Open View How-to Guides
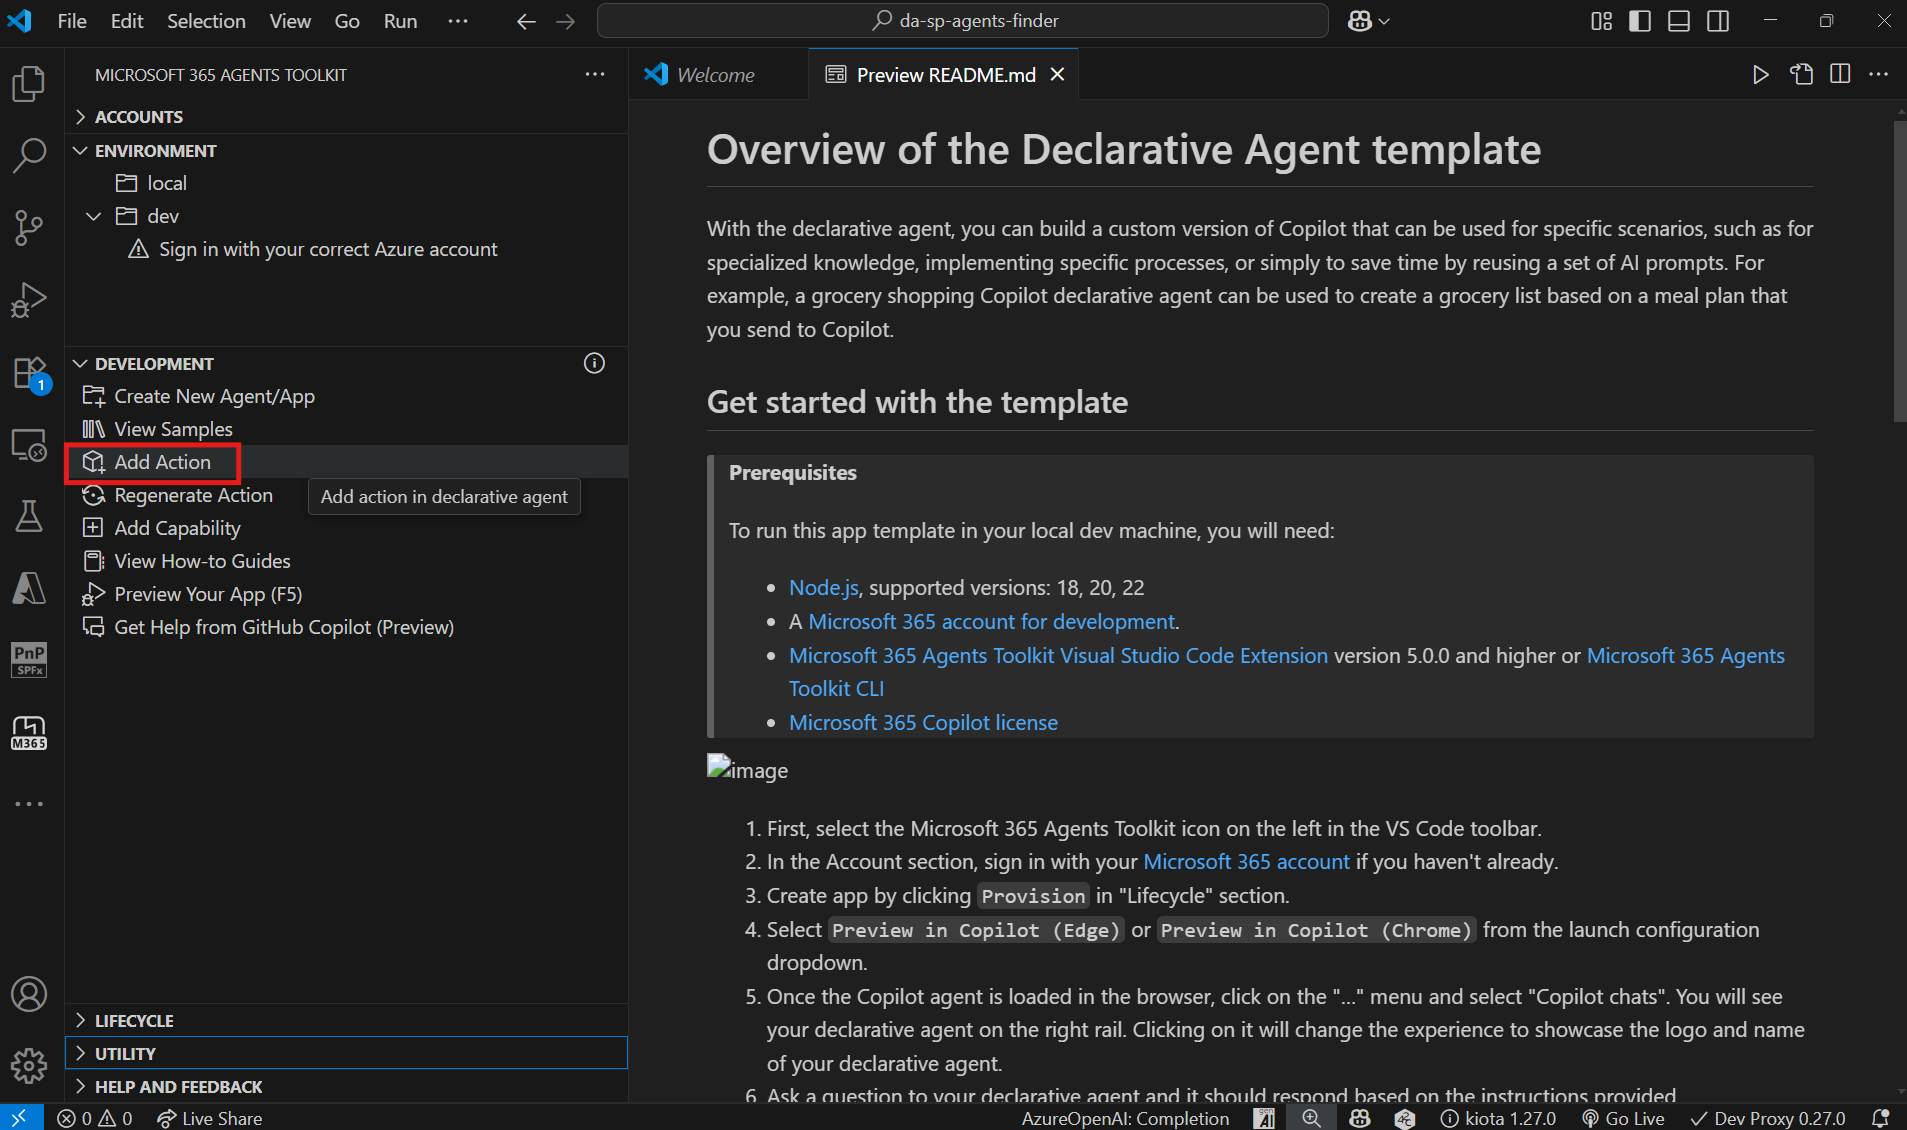This screenshot has height=1130, width=1907. [x=202, y=561]
